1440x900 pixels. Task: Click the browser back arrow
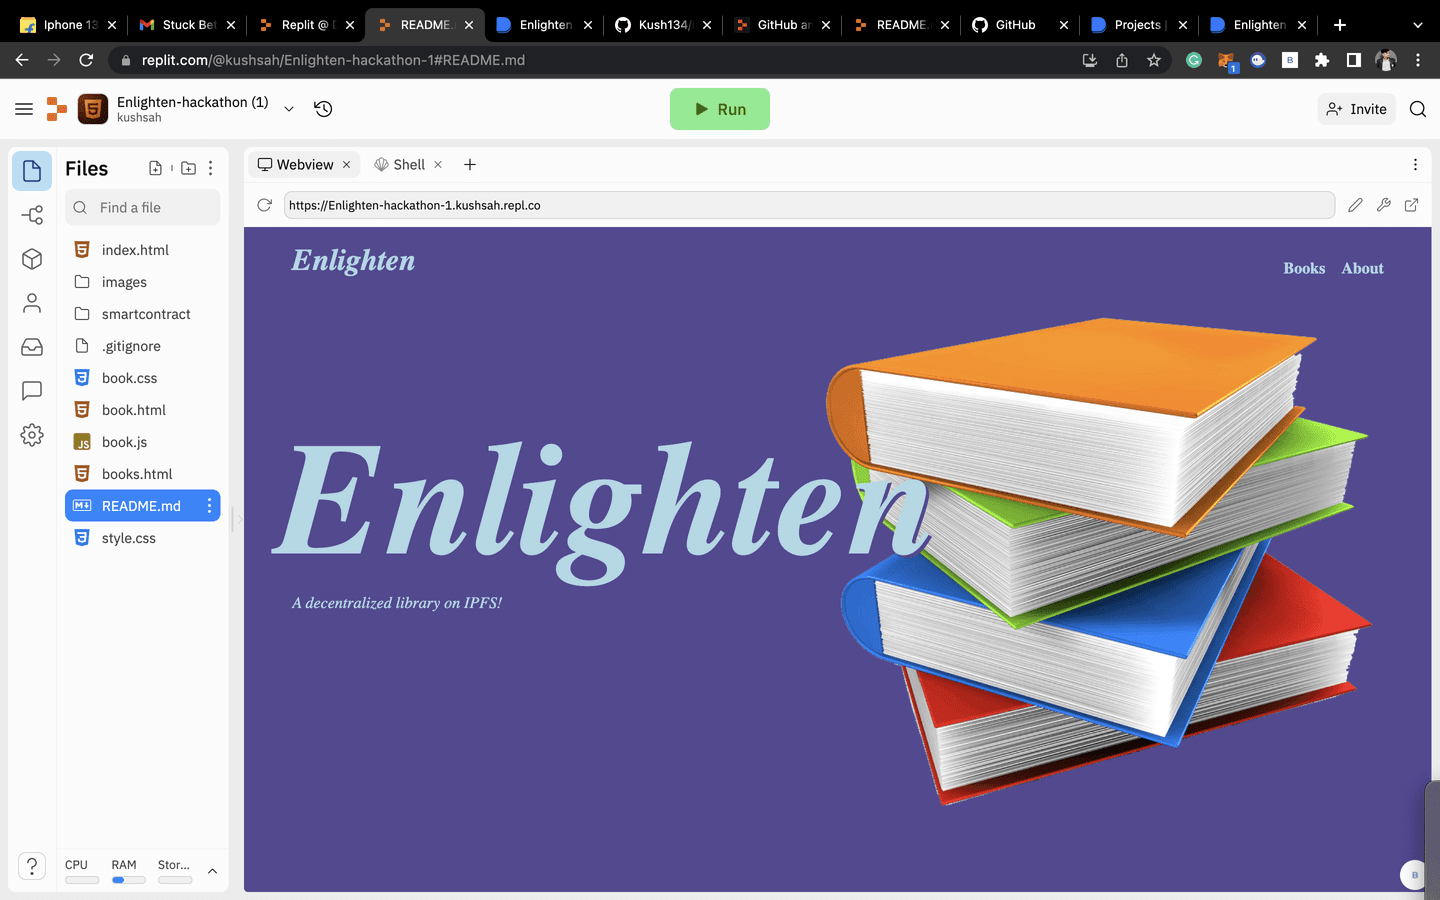point(22,60)
